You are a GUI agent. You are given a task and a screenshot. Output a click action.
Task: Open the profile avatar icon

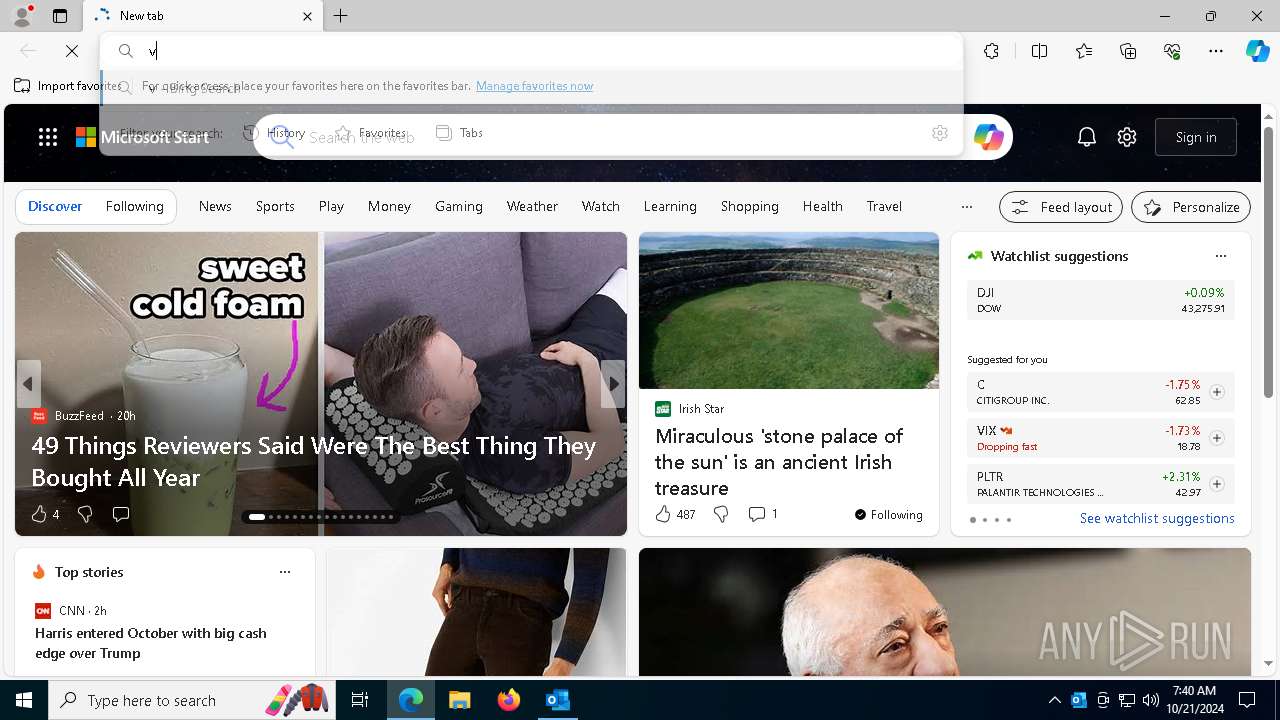(21, 16)
